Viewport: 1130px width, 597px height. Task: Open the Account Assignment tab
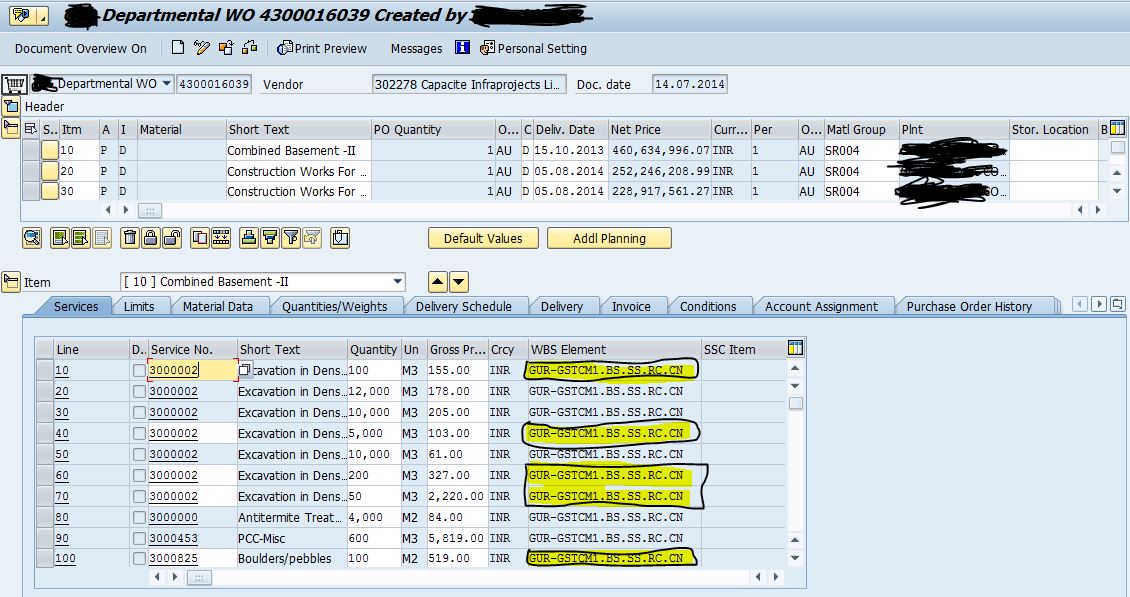coord(823,306)
